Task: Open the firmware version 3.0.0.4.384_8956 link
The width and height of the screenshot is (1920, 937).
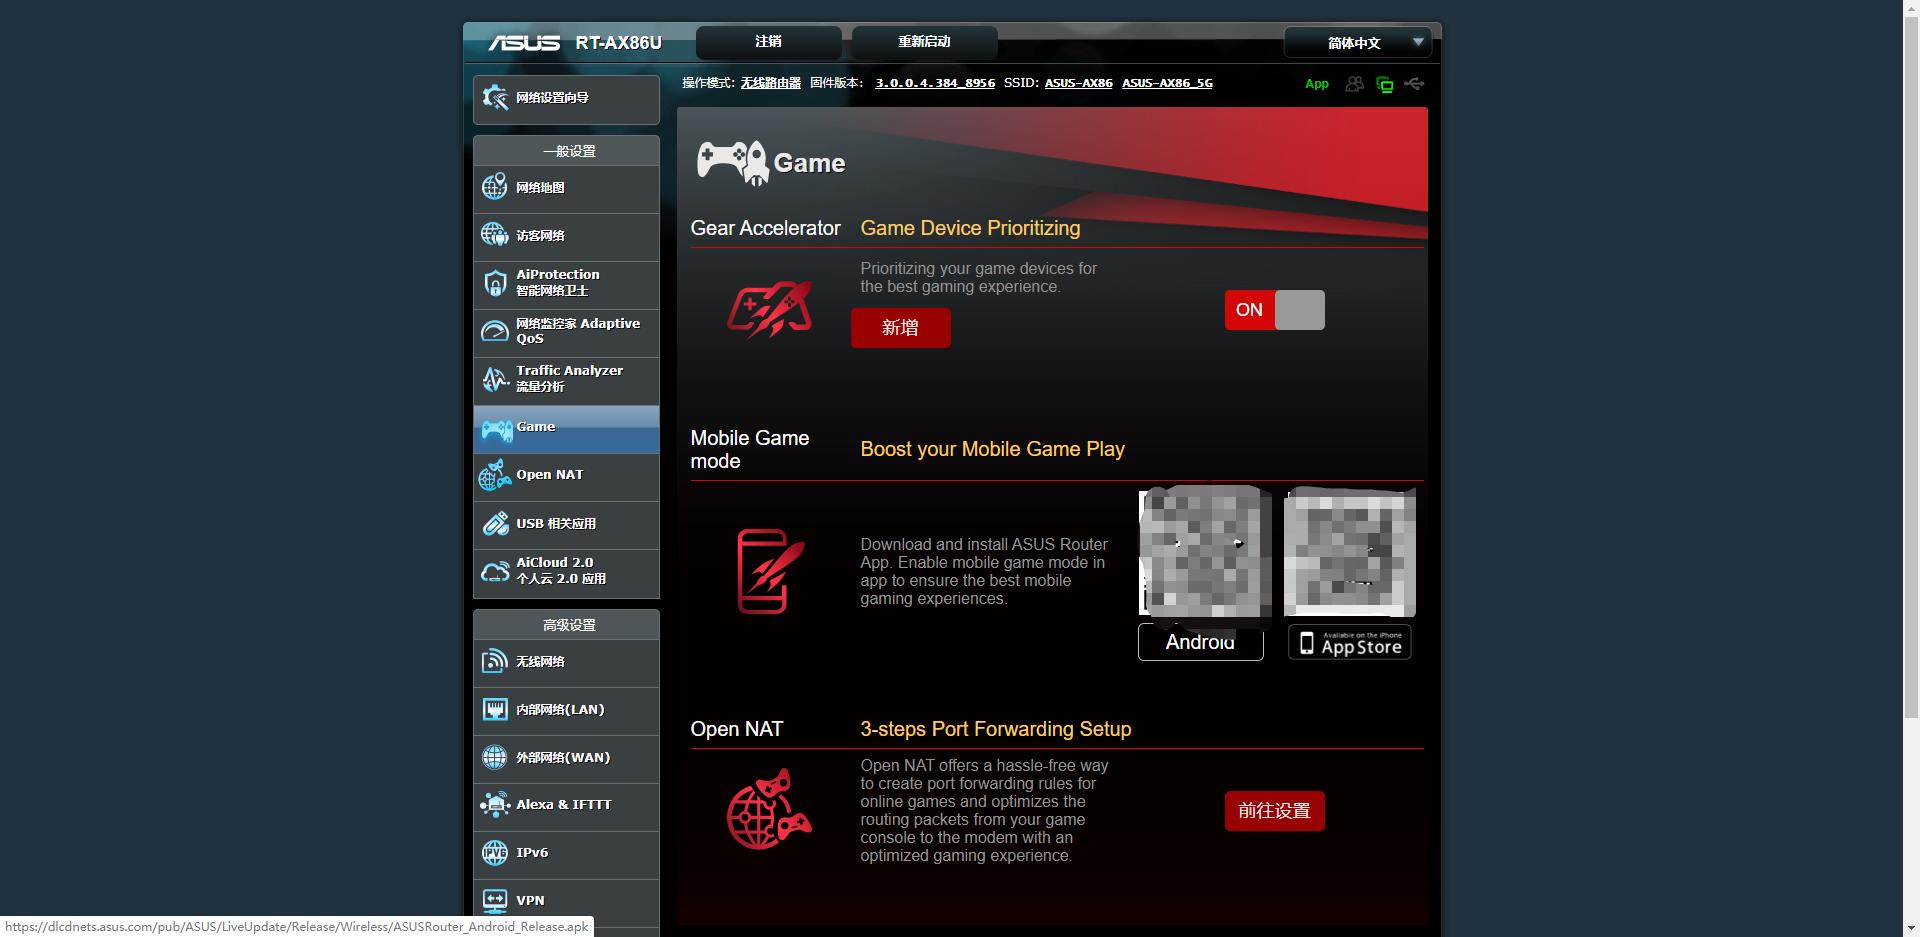Action: (x=935, y=83)
